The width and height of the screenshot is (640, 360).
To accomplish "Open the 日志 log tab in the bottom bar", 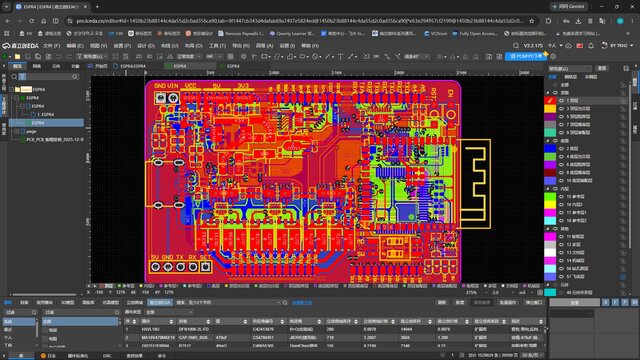I will coord(49,356).
